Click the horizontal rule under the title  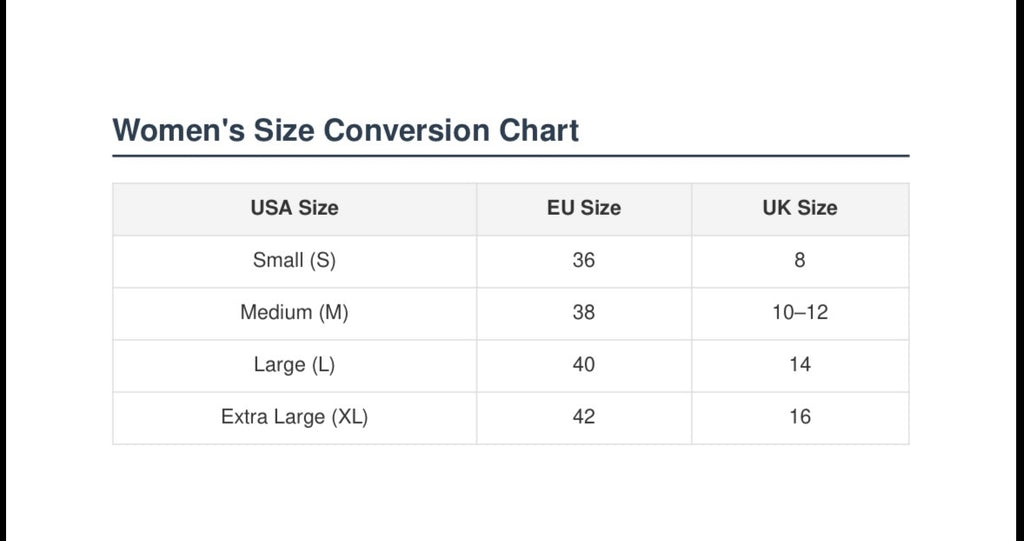click(x=511, y=156)
